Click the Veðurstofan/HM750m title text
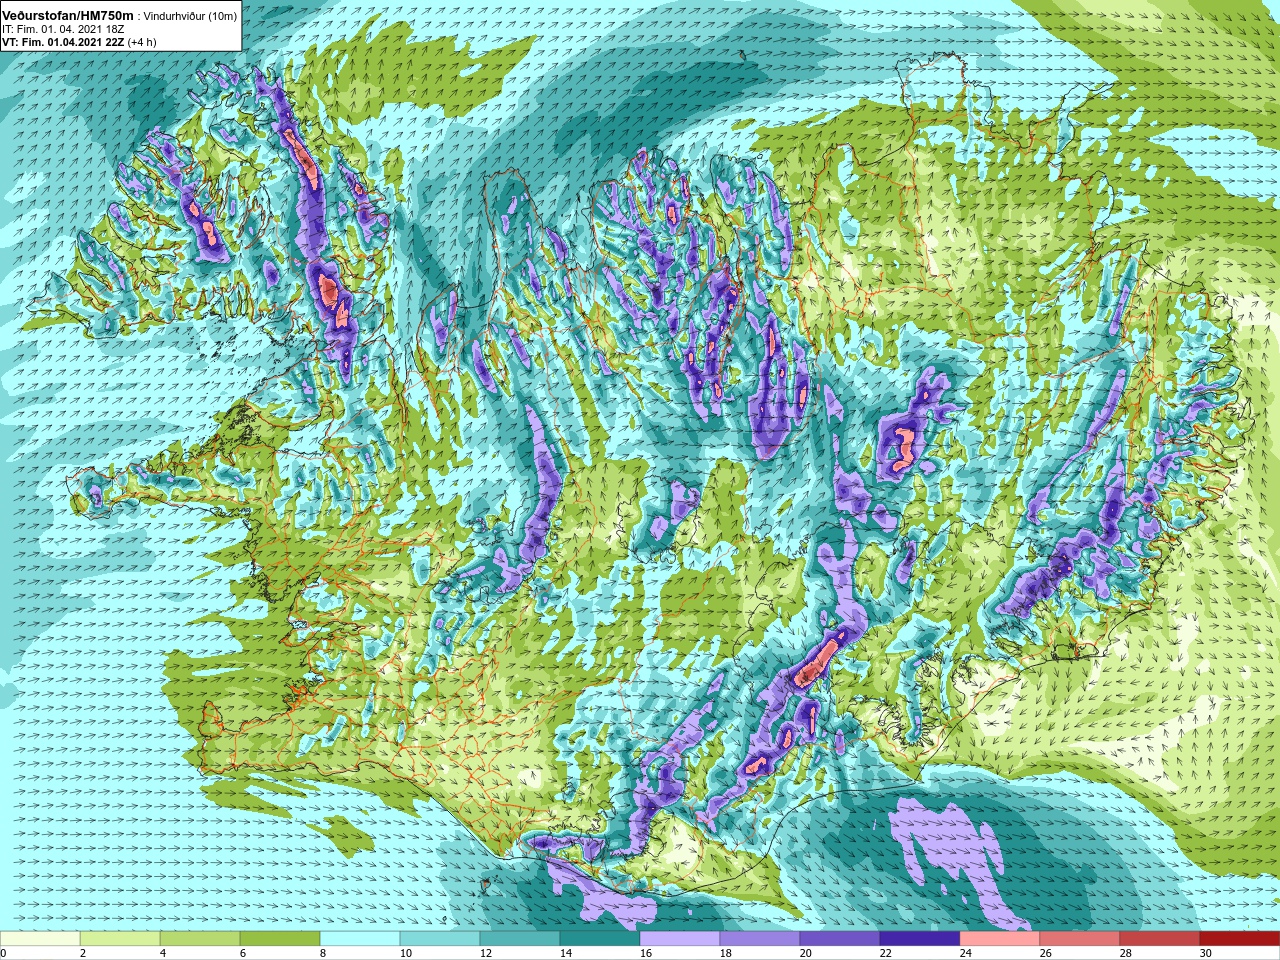1280x960 pixels. [67, 15]
